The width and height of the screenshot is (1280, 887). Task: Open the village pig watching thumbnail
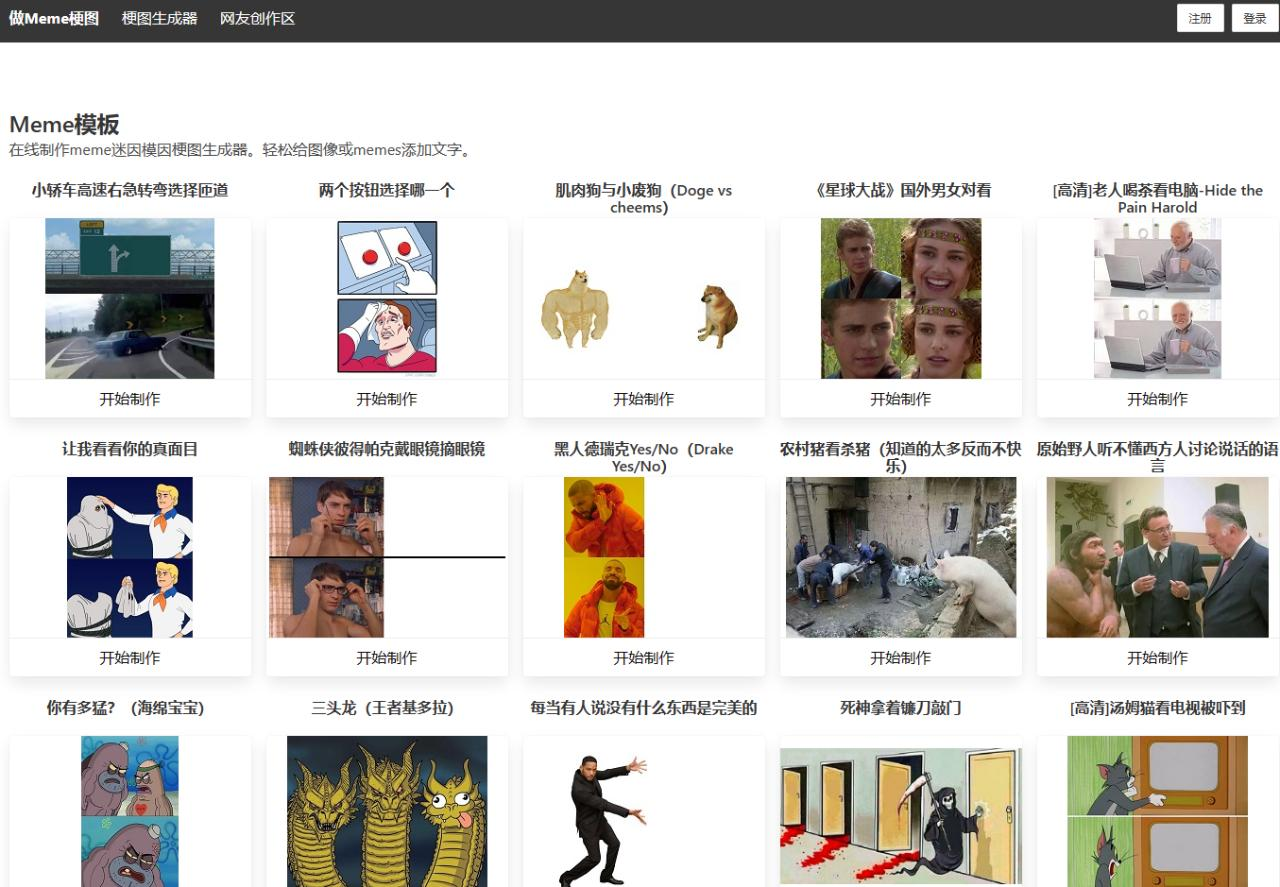pos(901,557)
